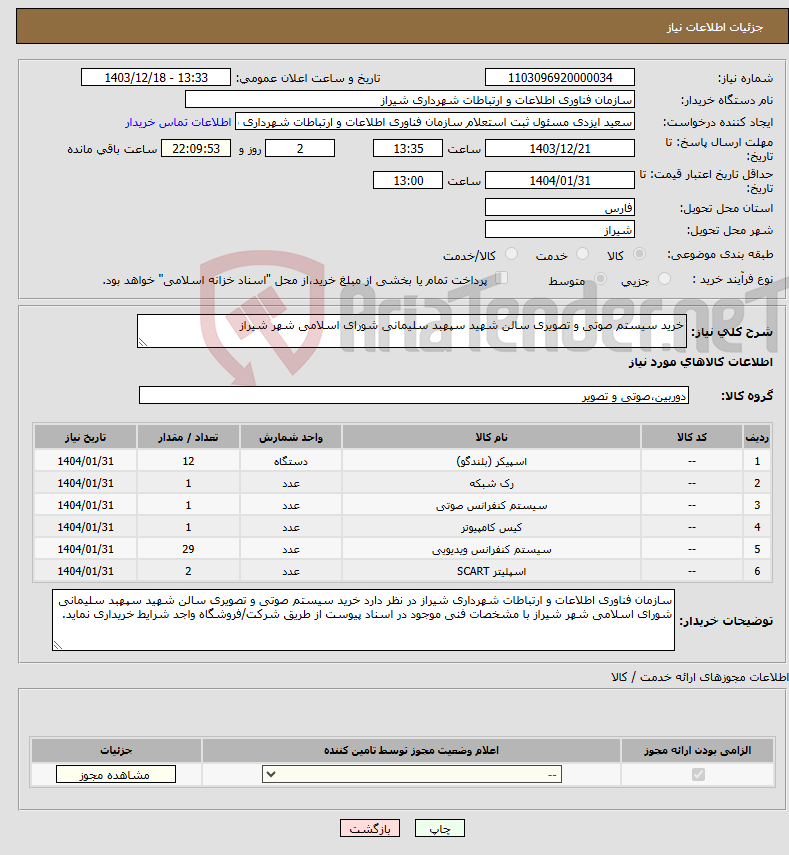Image resolution: width=789 pixels, height=855 pixels.
Task: Click the goods group field دوربین،صوتی و تصویر
Action: [x=414, y=395]
